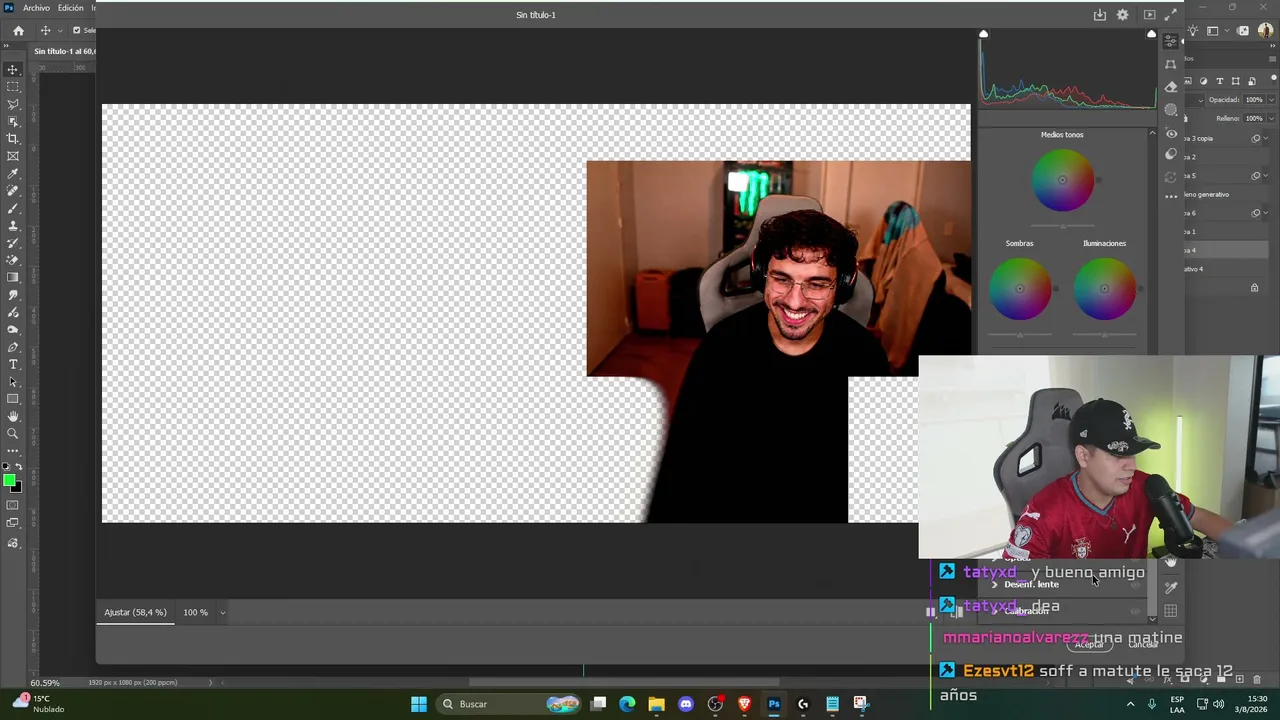Open the Edición menu
Screen dimensions: 1280x720
71,8
